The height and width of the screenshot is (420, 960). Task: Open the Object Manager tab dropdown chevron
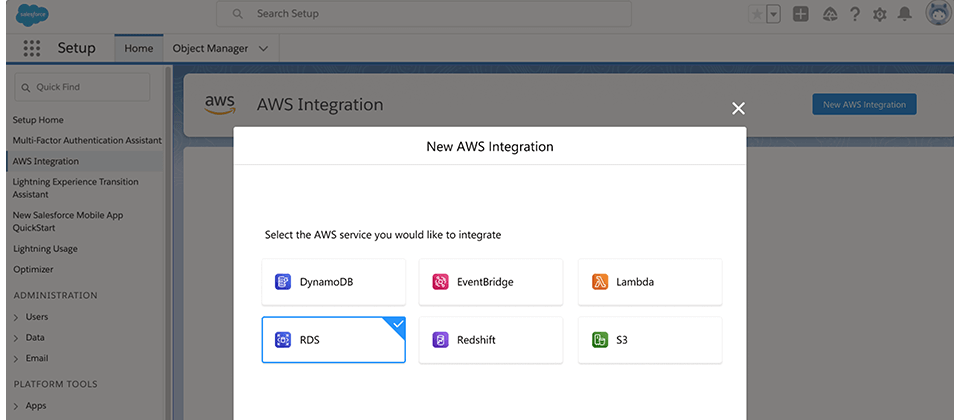coord(263,48)
